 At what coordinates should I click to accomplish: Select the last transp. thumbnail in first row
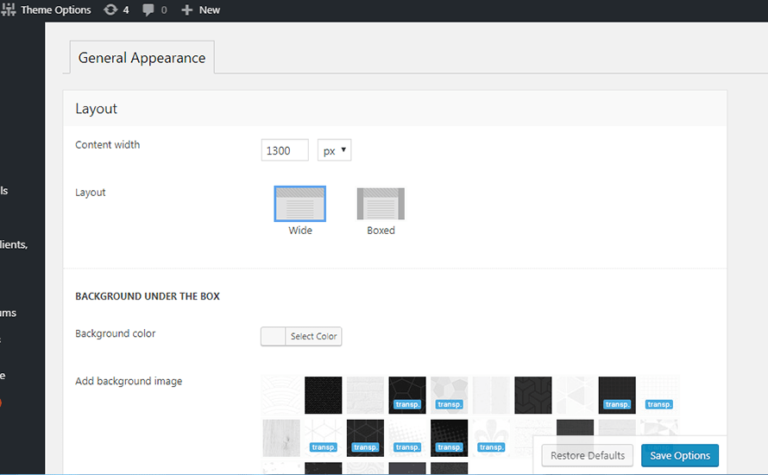click(x=659, y=395)
